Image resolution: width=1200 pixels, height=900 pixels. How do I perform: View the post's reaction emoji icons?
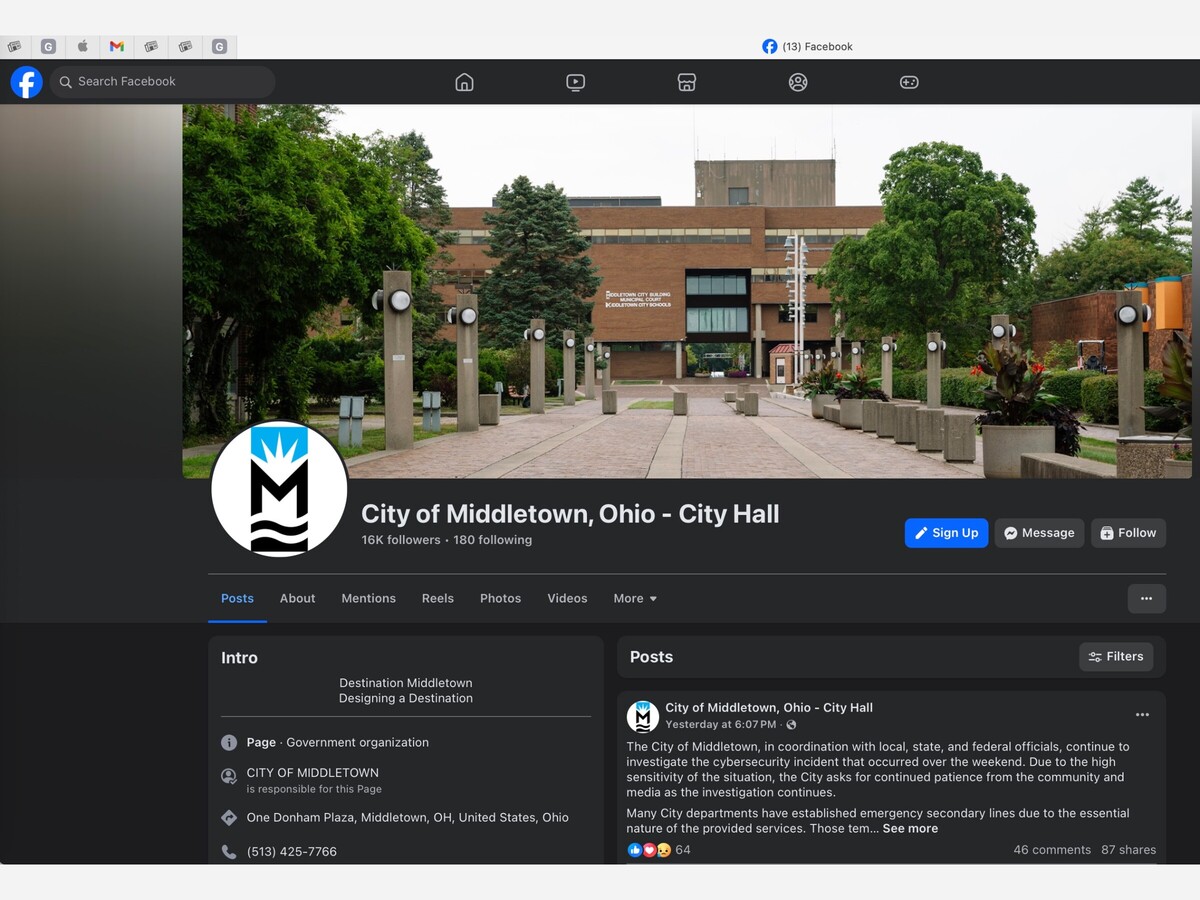point(649,850)
